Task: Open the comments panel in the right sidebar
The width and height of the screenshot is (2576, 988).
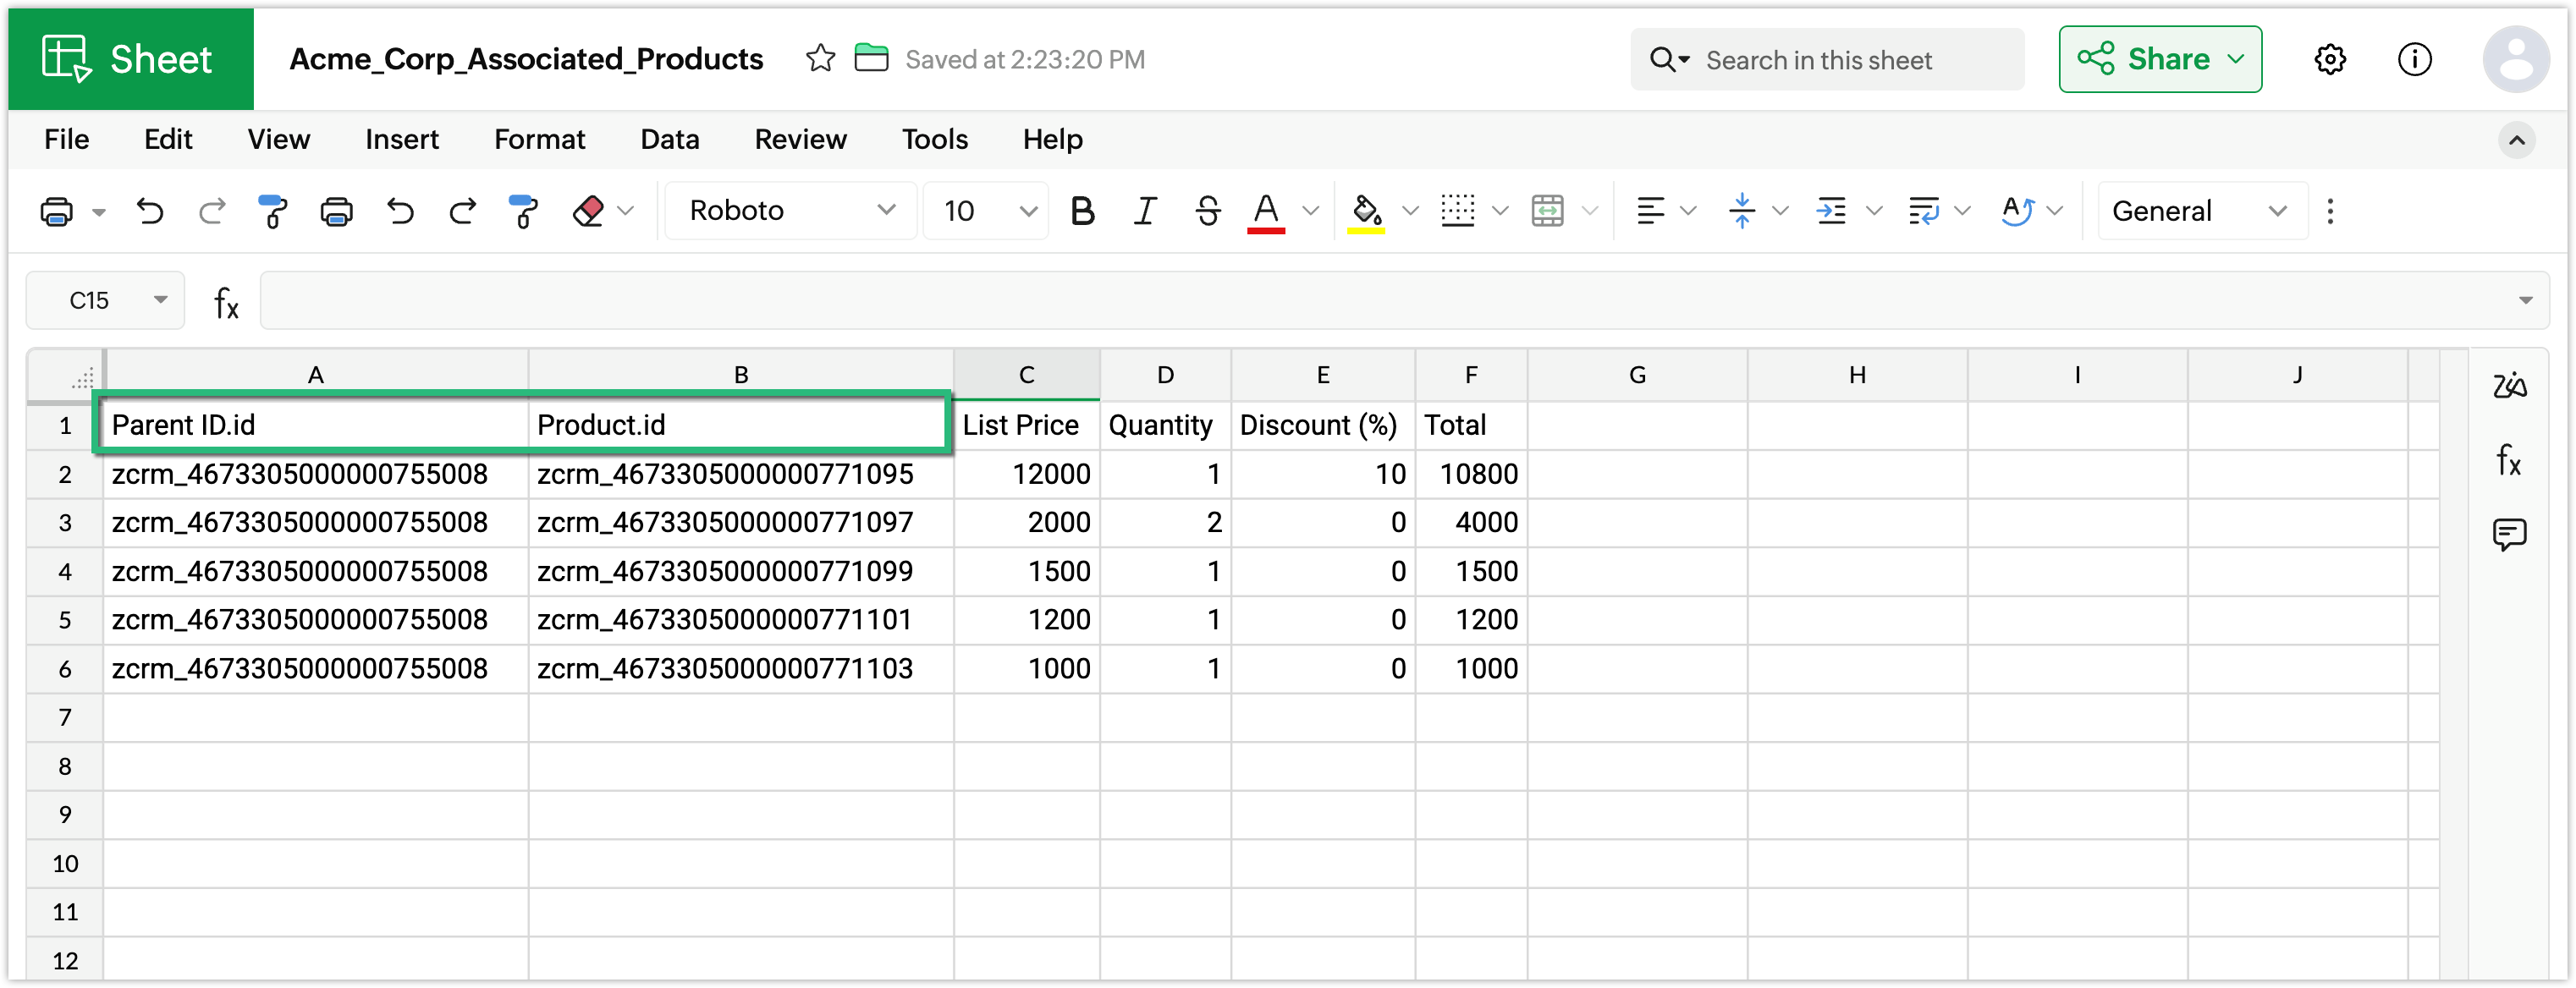Action: click(2509, 535)
